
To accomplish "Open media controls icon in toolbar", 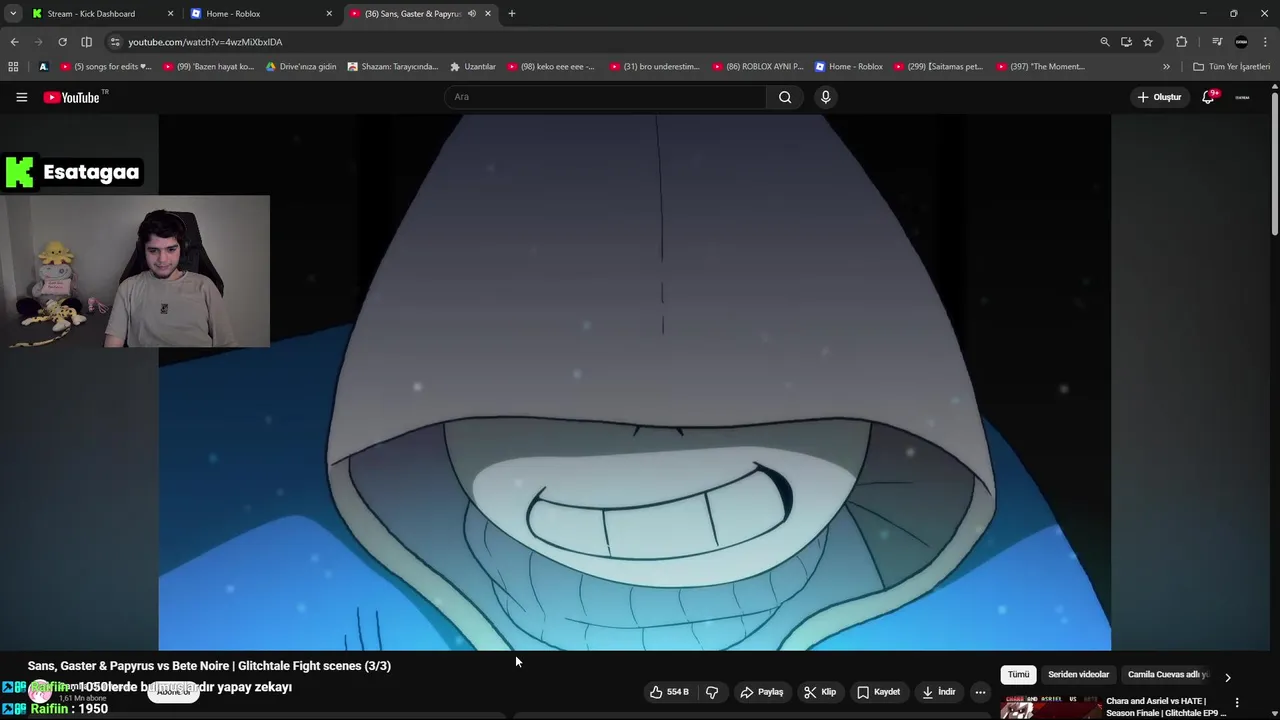I will point(1216,42).
